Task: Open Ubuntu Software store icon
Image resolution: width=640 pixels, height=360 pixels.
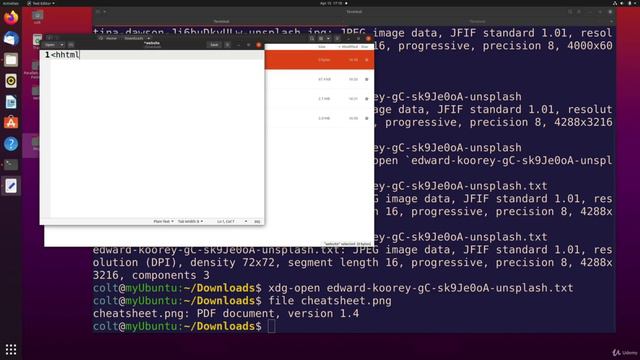Action: coord(11,122)
